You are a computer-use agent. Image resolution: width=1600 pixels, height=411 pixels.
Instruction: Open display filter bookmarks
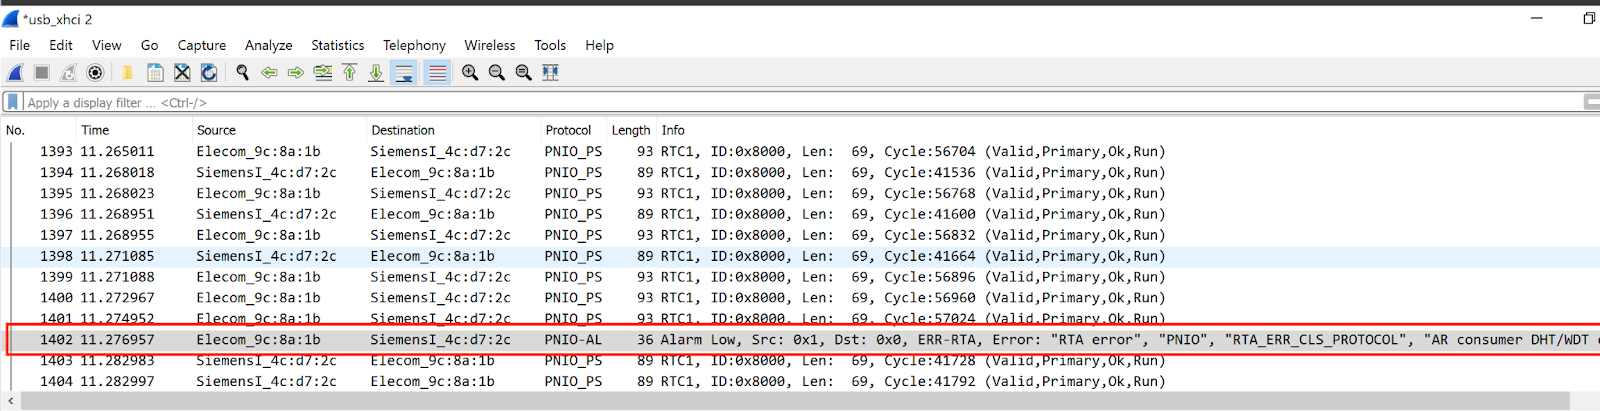pyautogui.click(x=12, y=102)
